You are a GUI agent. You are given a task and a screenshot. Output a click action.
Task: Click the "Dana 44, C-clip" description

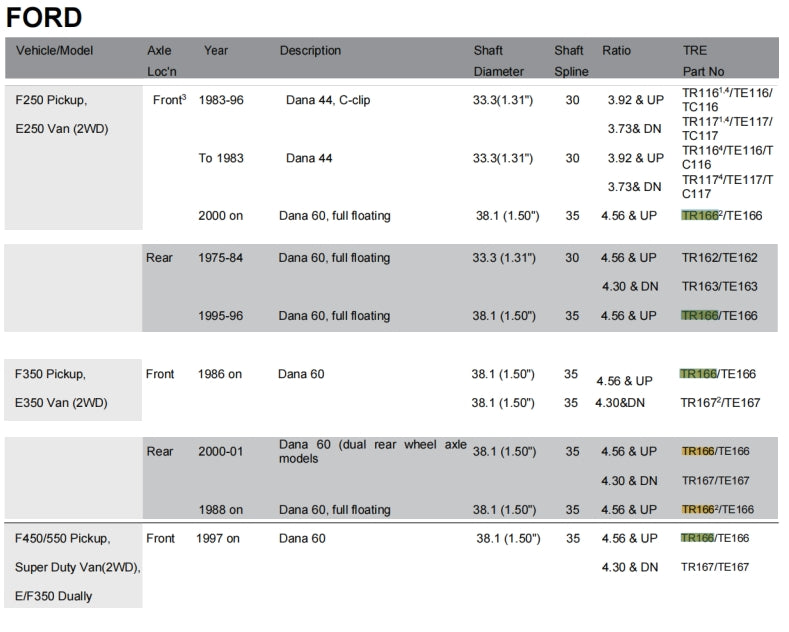tap(328, 101)
